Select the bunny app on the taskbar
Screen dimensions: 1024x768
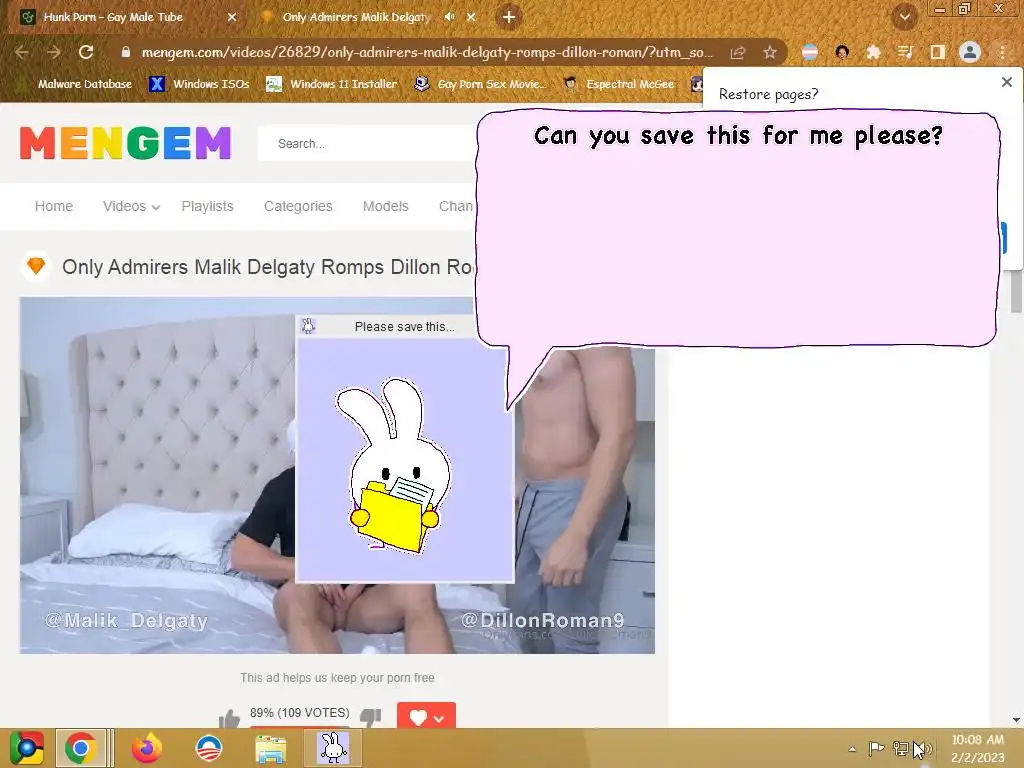(333, 748)
